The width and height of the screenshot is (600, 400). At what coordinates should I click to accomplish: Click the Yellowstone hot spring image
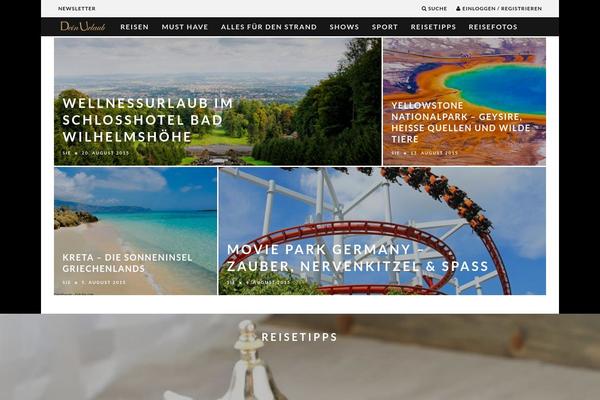pyautogui.click(x=465, y=101)
